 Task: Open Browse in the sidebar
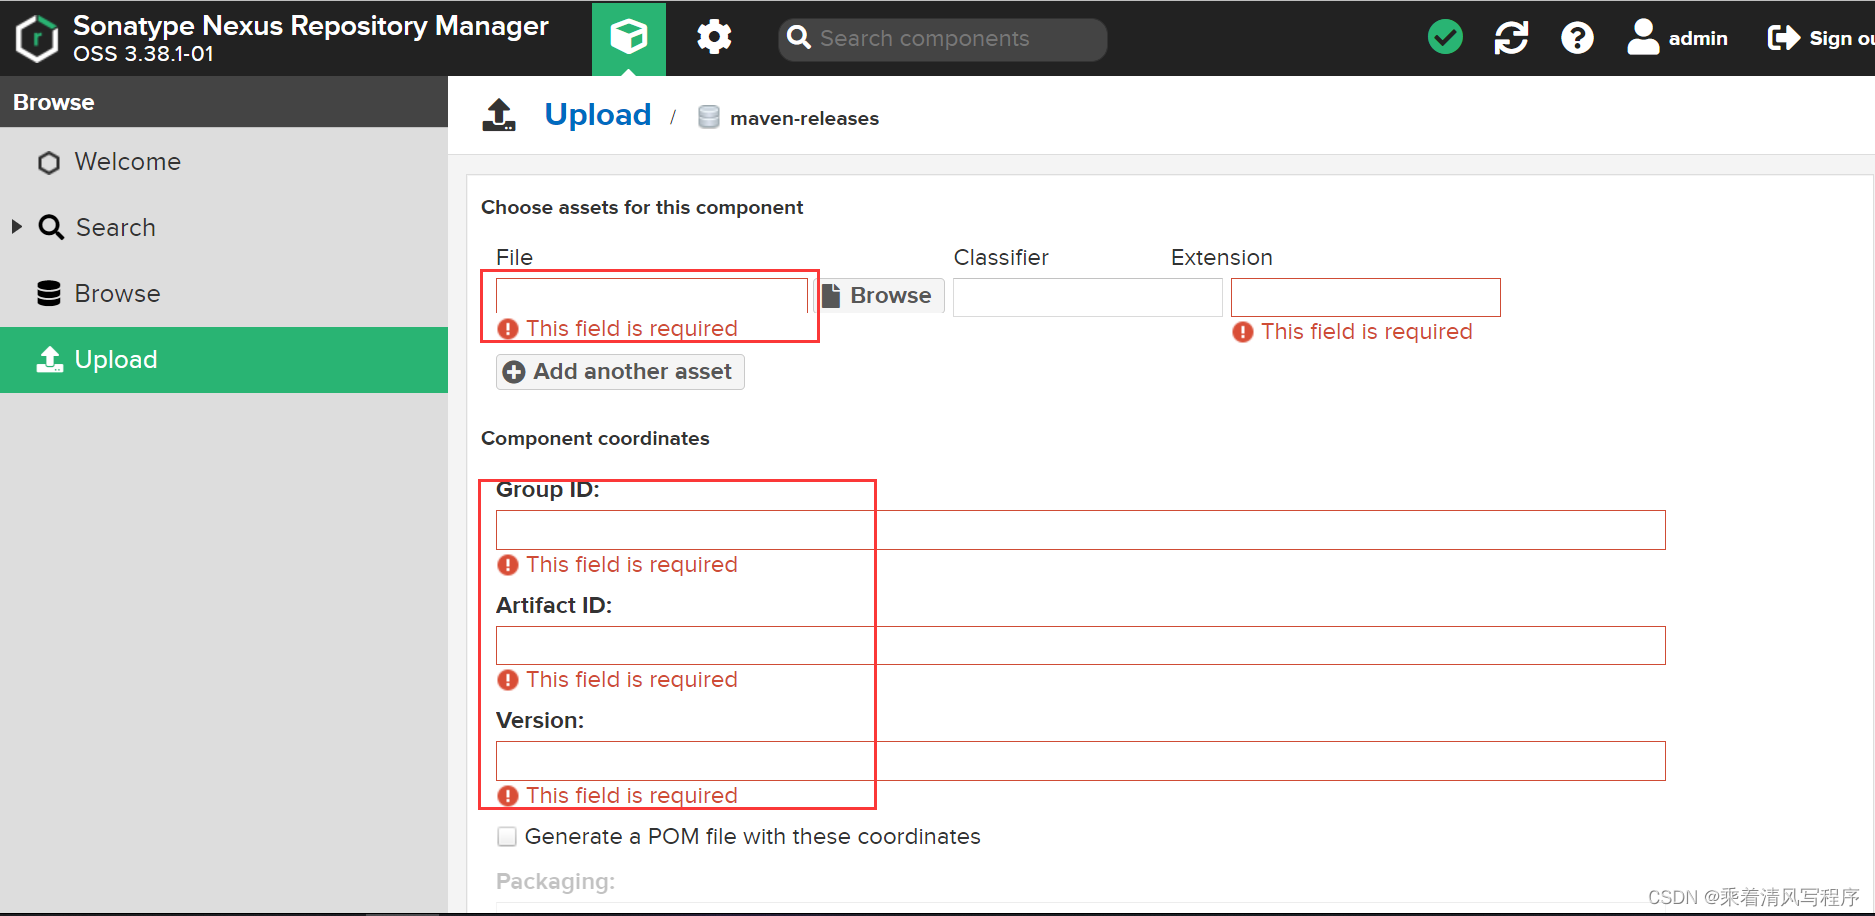click(224, 294)
